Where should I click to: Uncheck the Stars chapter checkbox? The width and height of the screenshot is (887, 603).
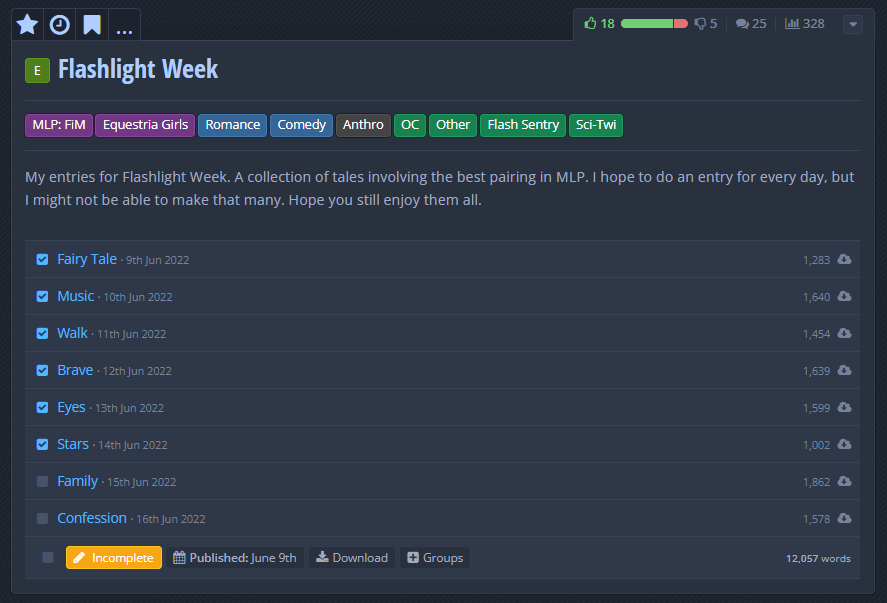pos(42,445)
